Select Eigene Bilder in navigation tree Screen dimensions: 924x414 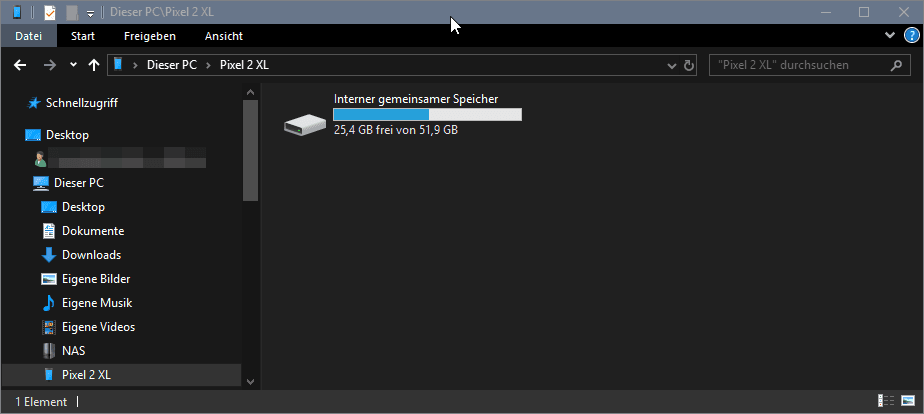(96, 279)
